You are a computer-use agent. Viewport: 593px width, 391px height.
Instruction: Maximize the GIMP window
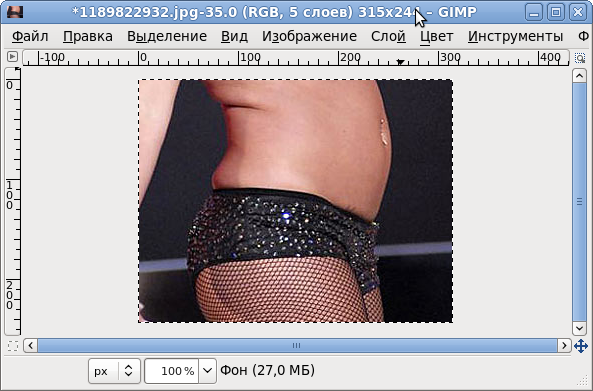pyautogui.click(x=556, y=12)
